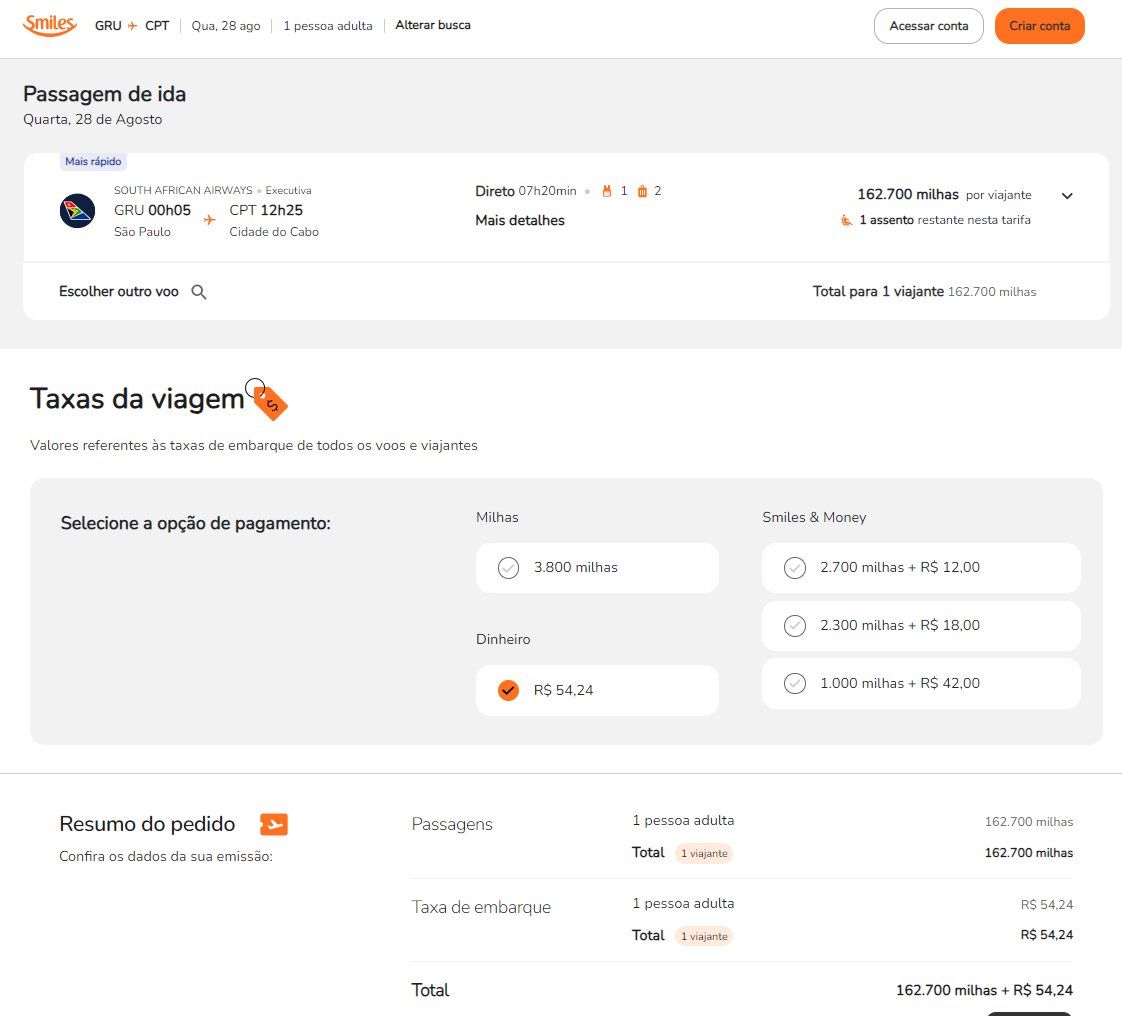Click the Smiles logo
Image resolution: width=1122 pixels, height=1016 pixels.
(50, 25)
